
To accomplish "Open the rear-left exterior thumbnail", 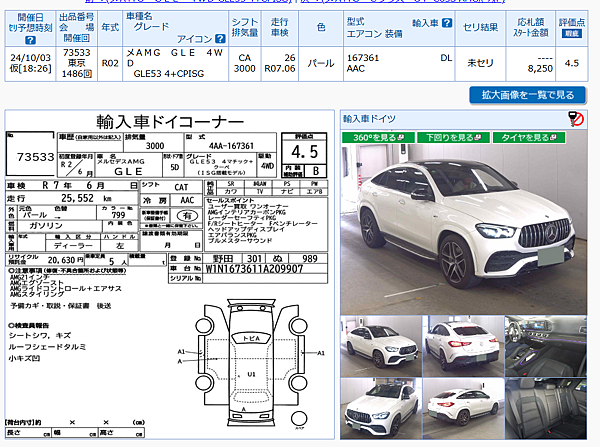I will click(463, 346).
